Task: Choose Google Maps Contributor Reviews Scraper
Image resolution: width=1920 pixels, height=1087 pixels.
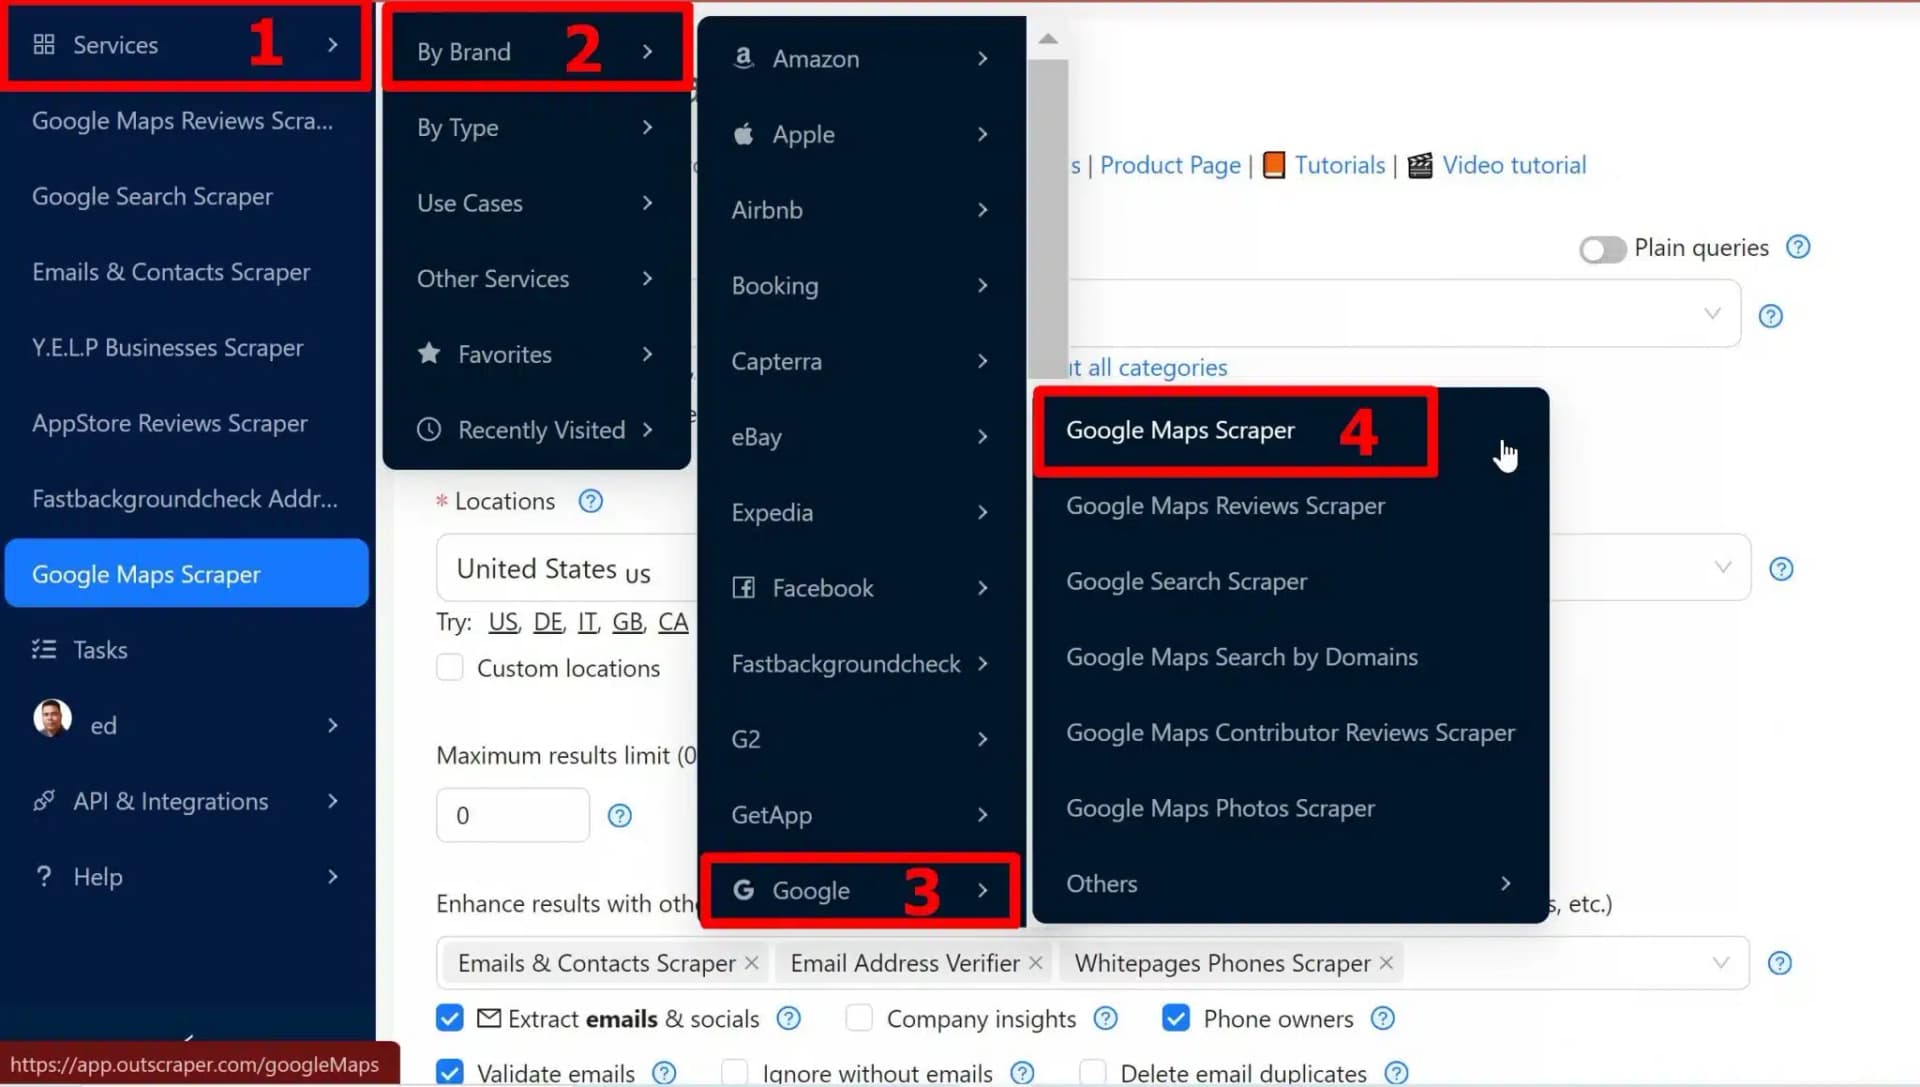Action: tap(1290, 732)
